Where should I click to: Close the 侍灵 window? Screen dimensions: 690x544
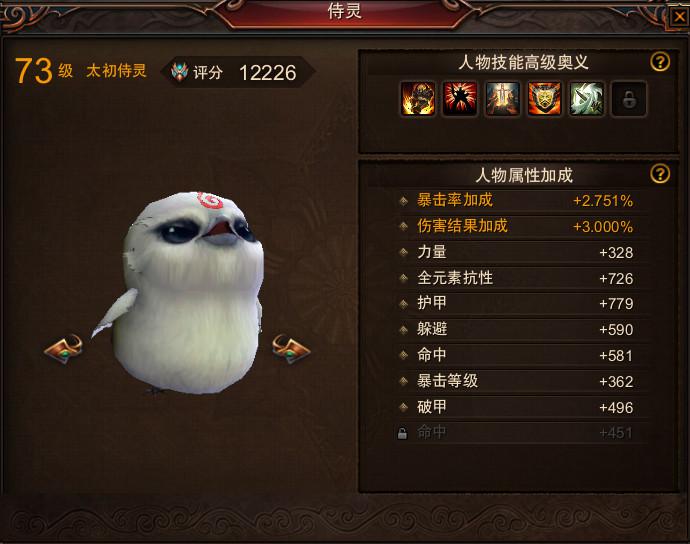click(679, 18)
